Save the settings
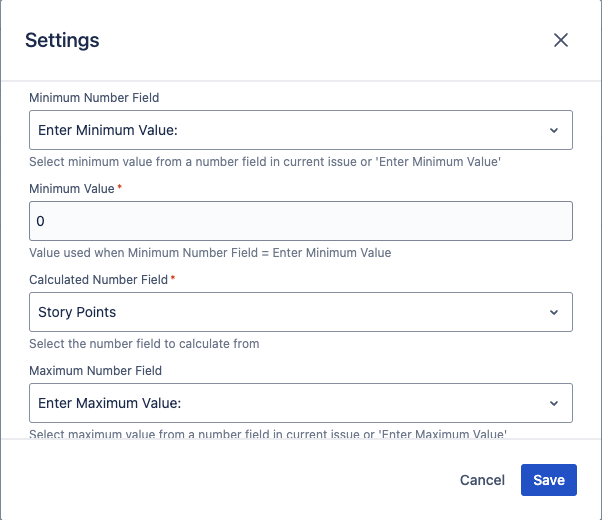 click(x=549, y=480)
